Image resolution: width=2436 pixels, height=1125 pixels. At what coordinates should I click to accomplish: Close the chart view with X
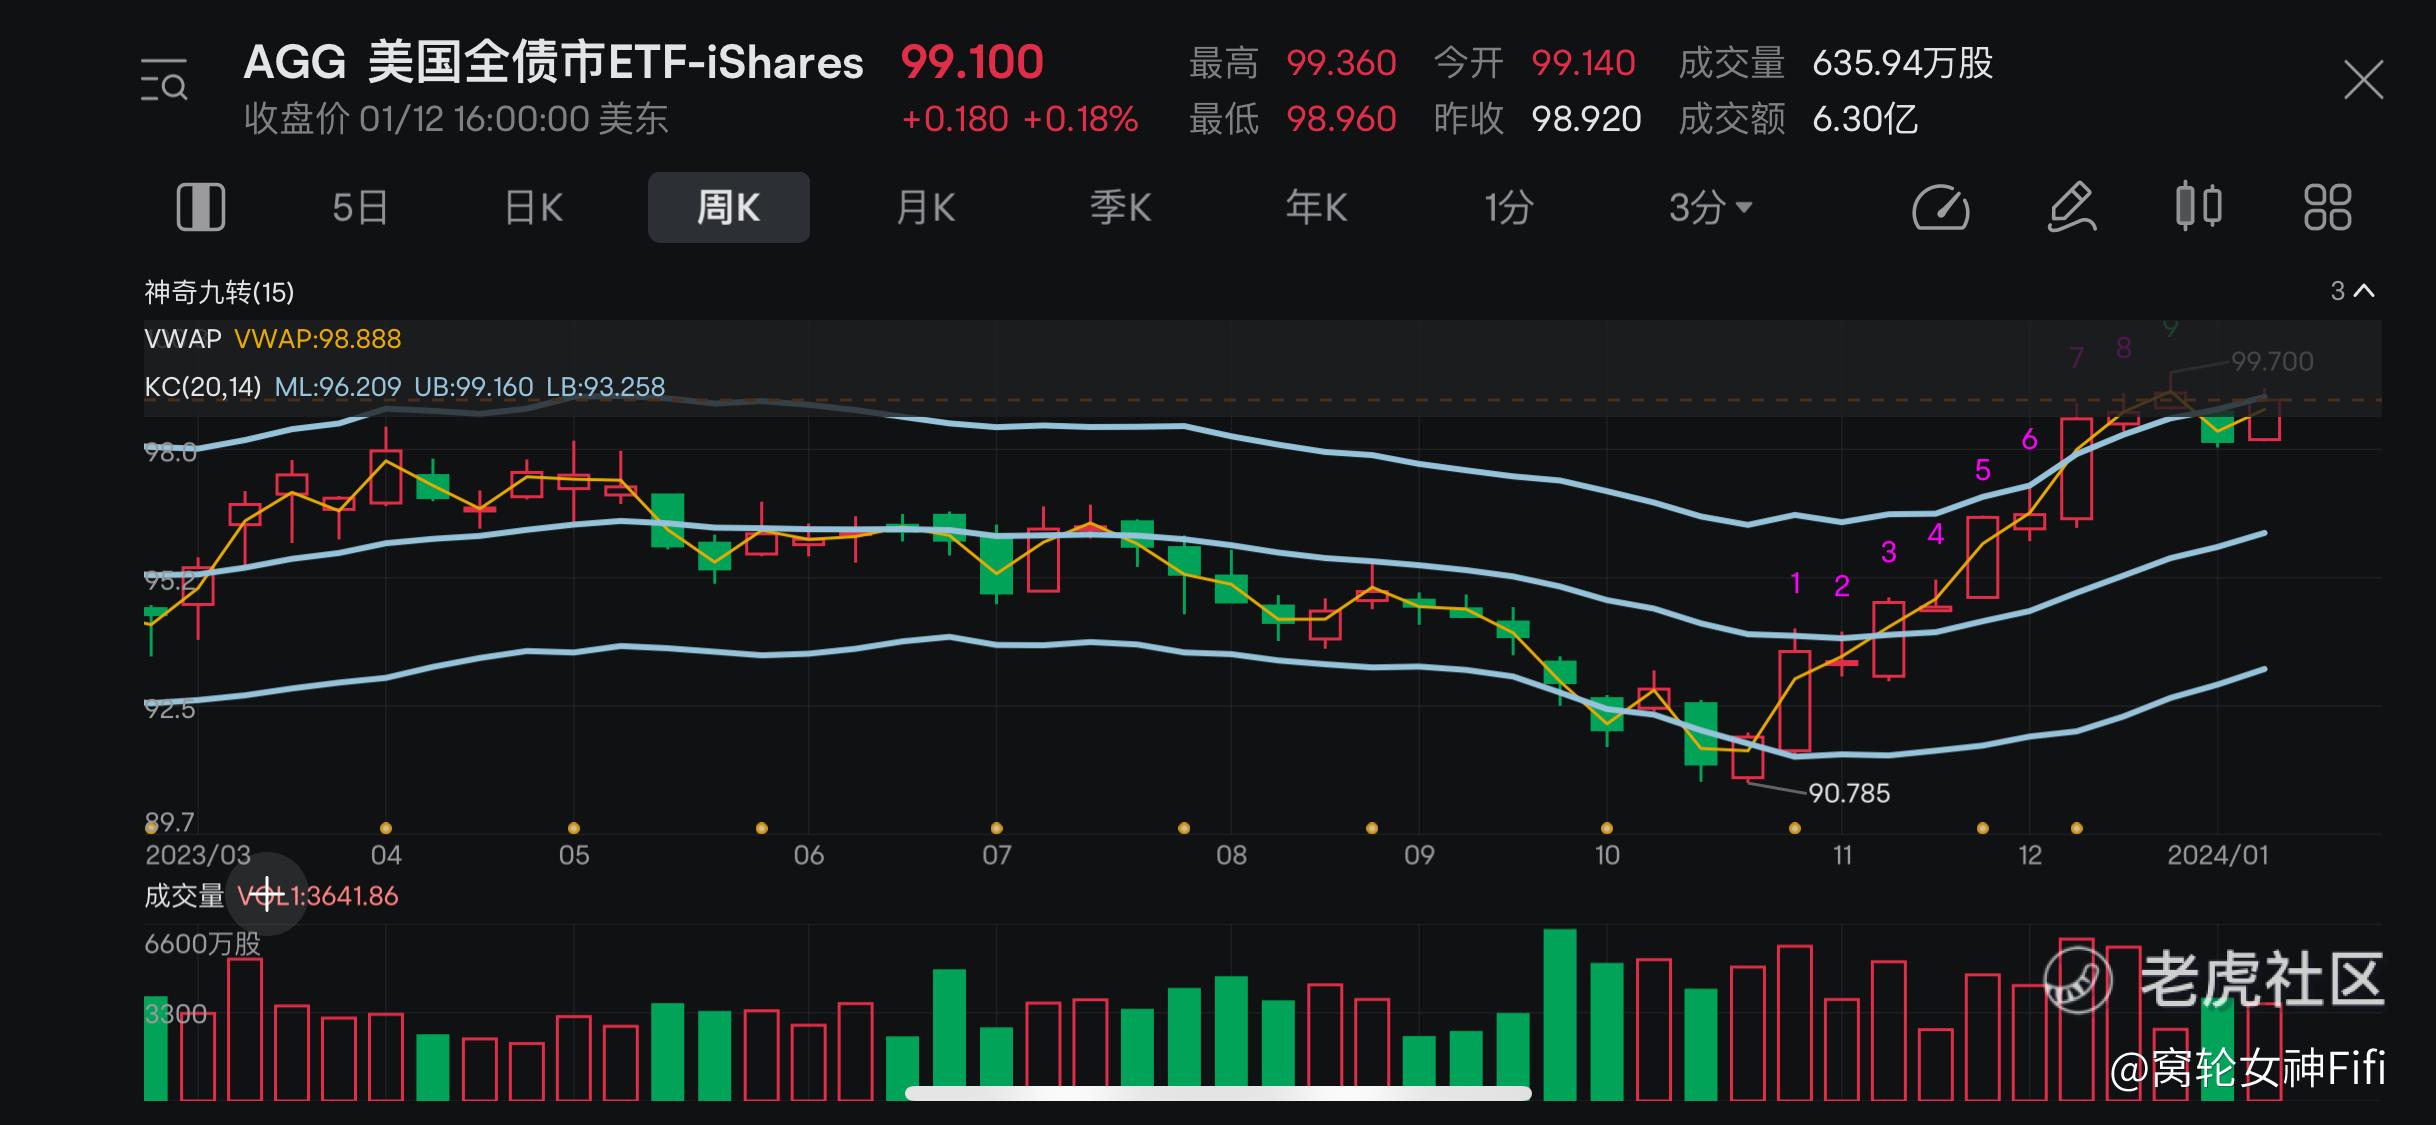pos(2364,80)
